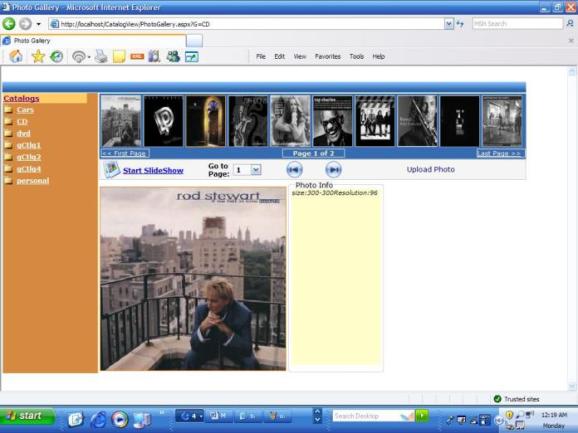Image resolution: width=578 pixels, height=433 pixels.
Task: Click the green desktop search go button
Action: pyautogui.click(x=422, y=416)
